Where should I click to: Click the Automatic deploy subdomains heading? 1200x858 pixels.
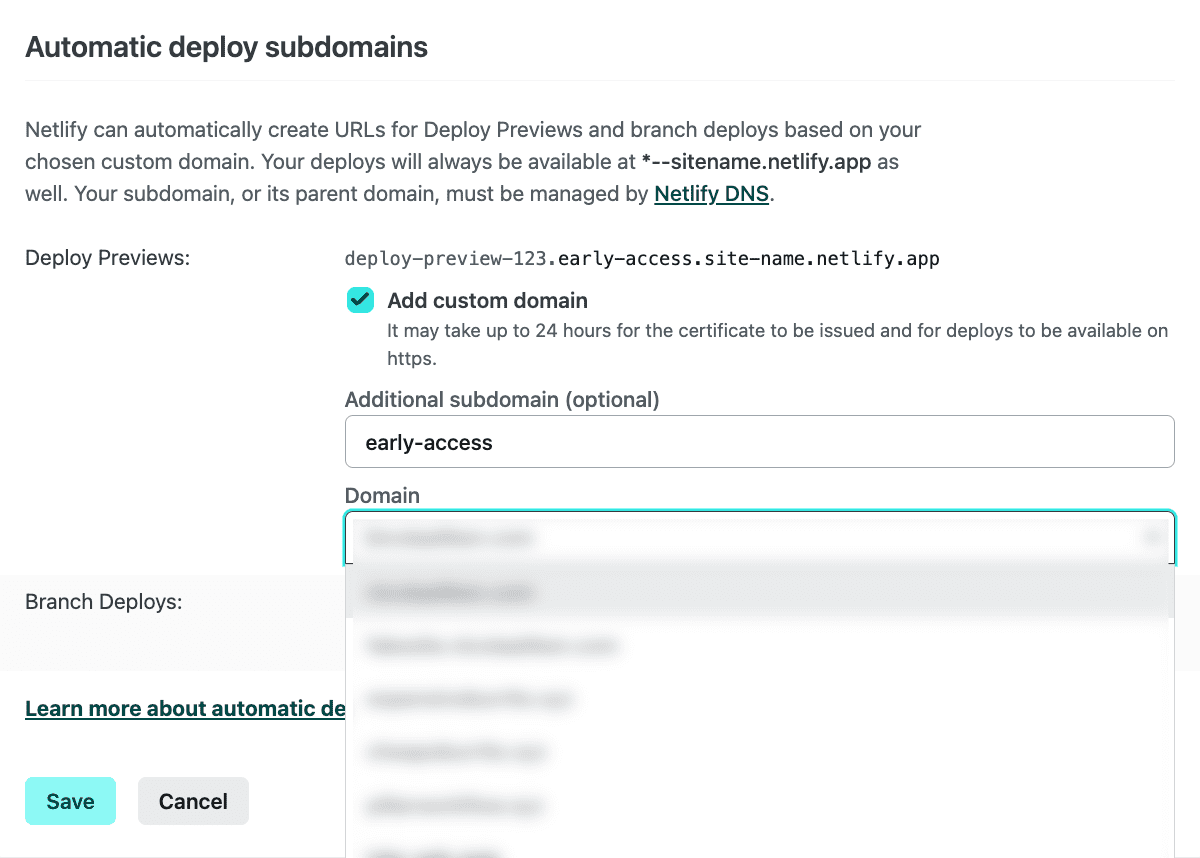[x=226, y=47]
